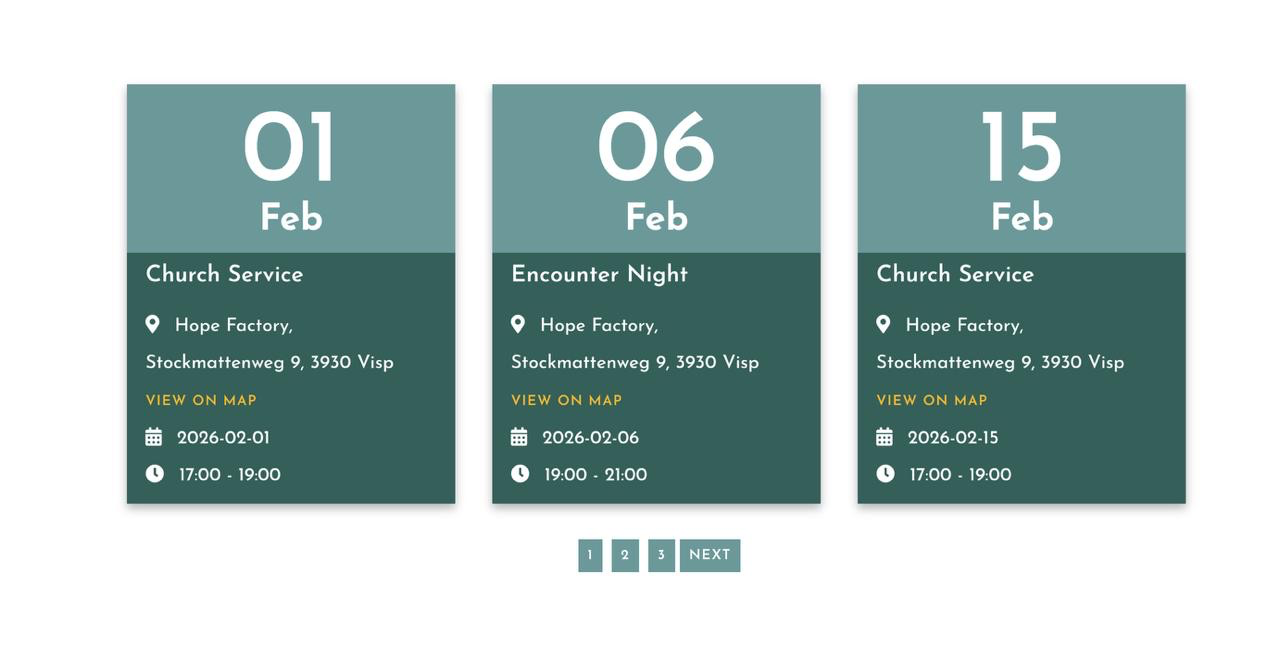
Task: Click the 06 Feb date header
Action: tap(656, 169)
